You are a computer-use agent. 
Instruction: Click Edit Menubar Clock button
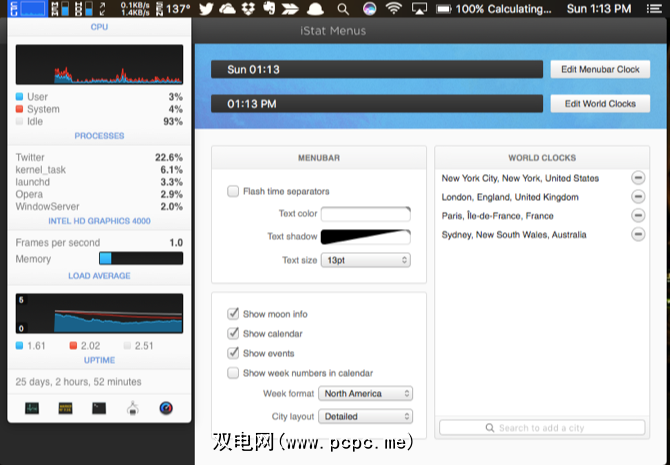coord(600,69)
